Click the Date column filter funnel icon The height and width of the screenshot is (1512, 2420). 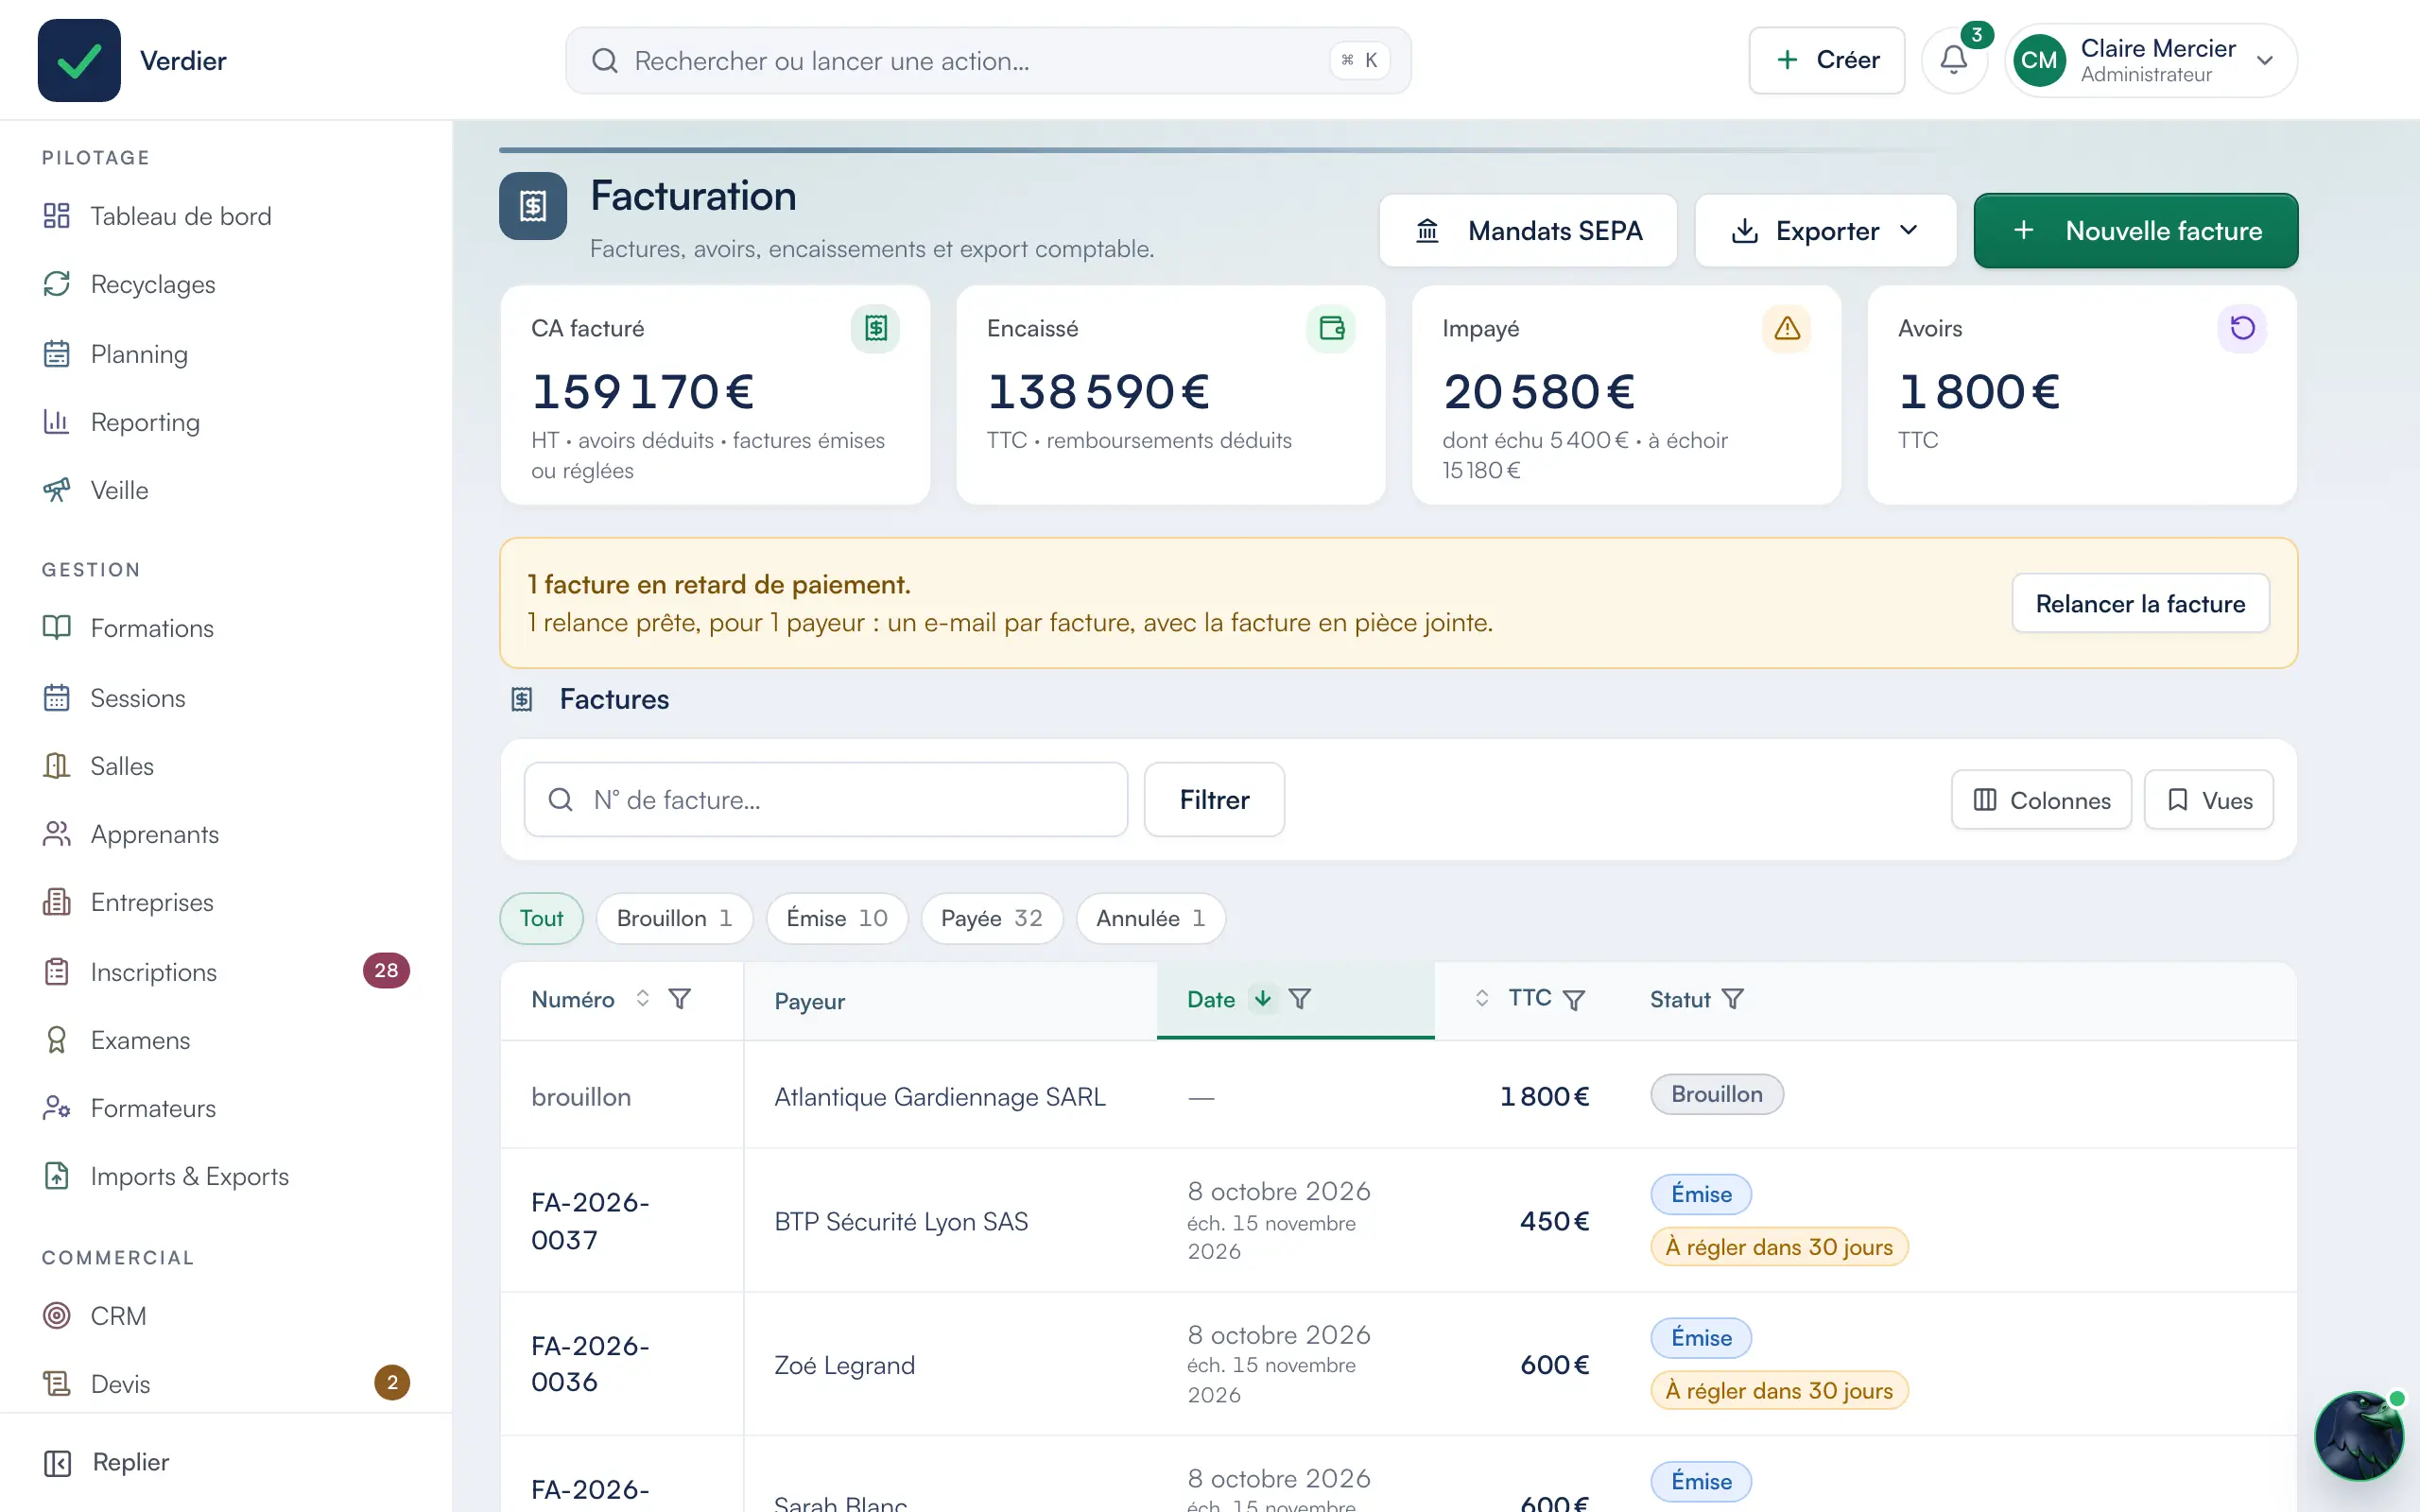[x=1300, y=999]
